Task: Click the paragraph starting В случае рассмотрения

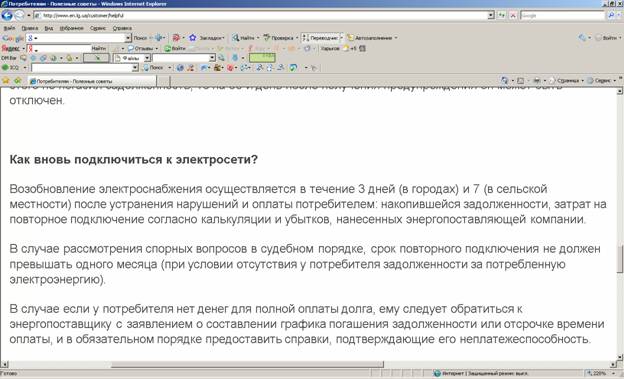Action: point(305,264)
